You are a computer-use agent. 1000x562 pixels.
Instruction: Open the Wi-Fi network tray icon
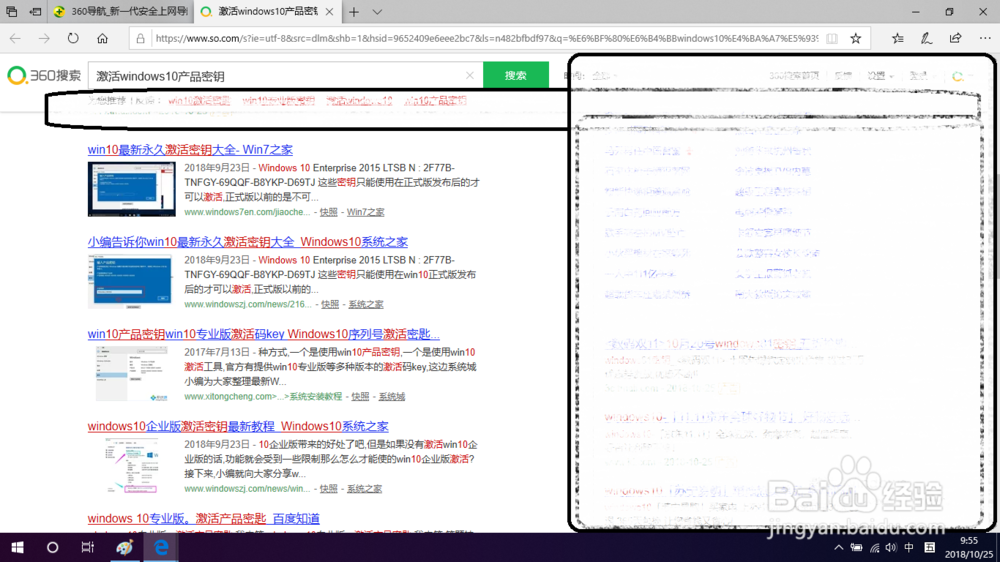point(874,547)
